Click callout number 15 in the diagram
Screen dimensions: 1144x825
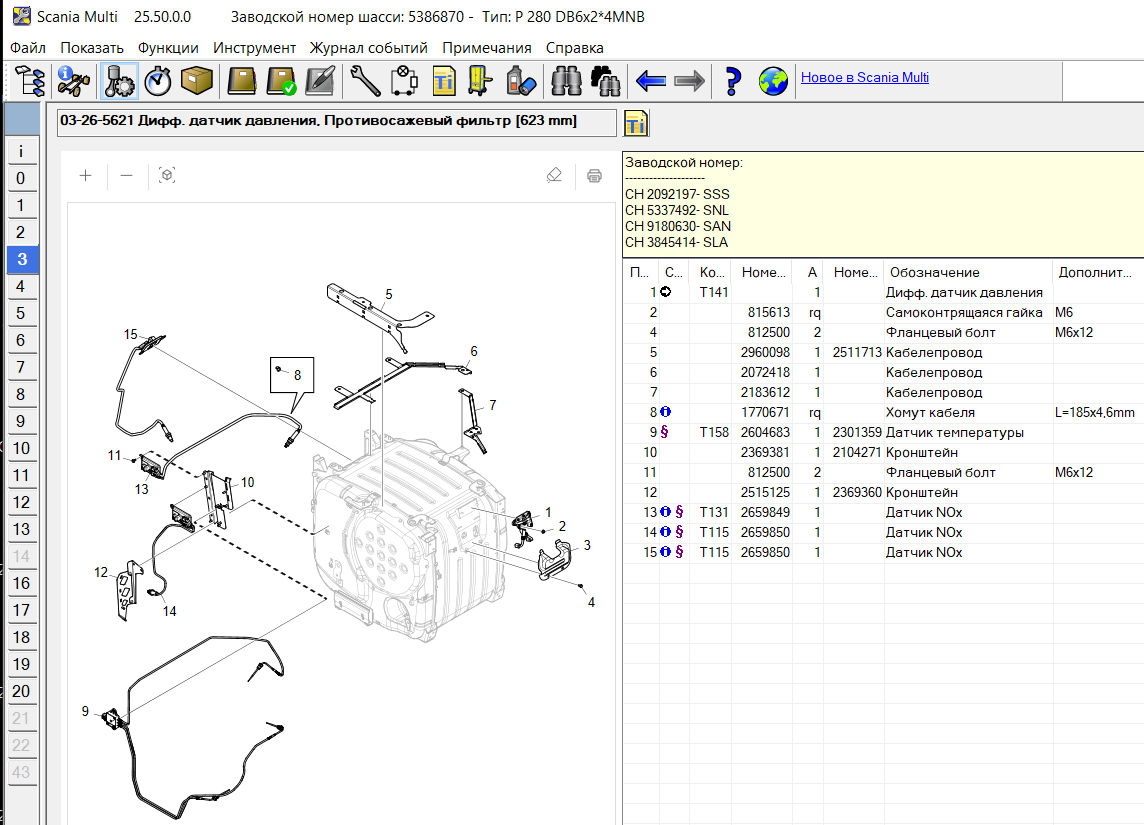pos(131,334)
